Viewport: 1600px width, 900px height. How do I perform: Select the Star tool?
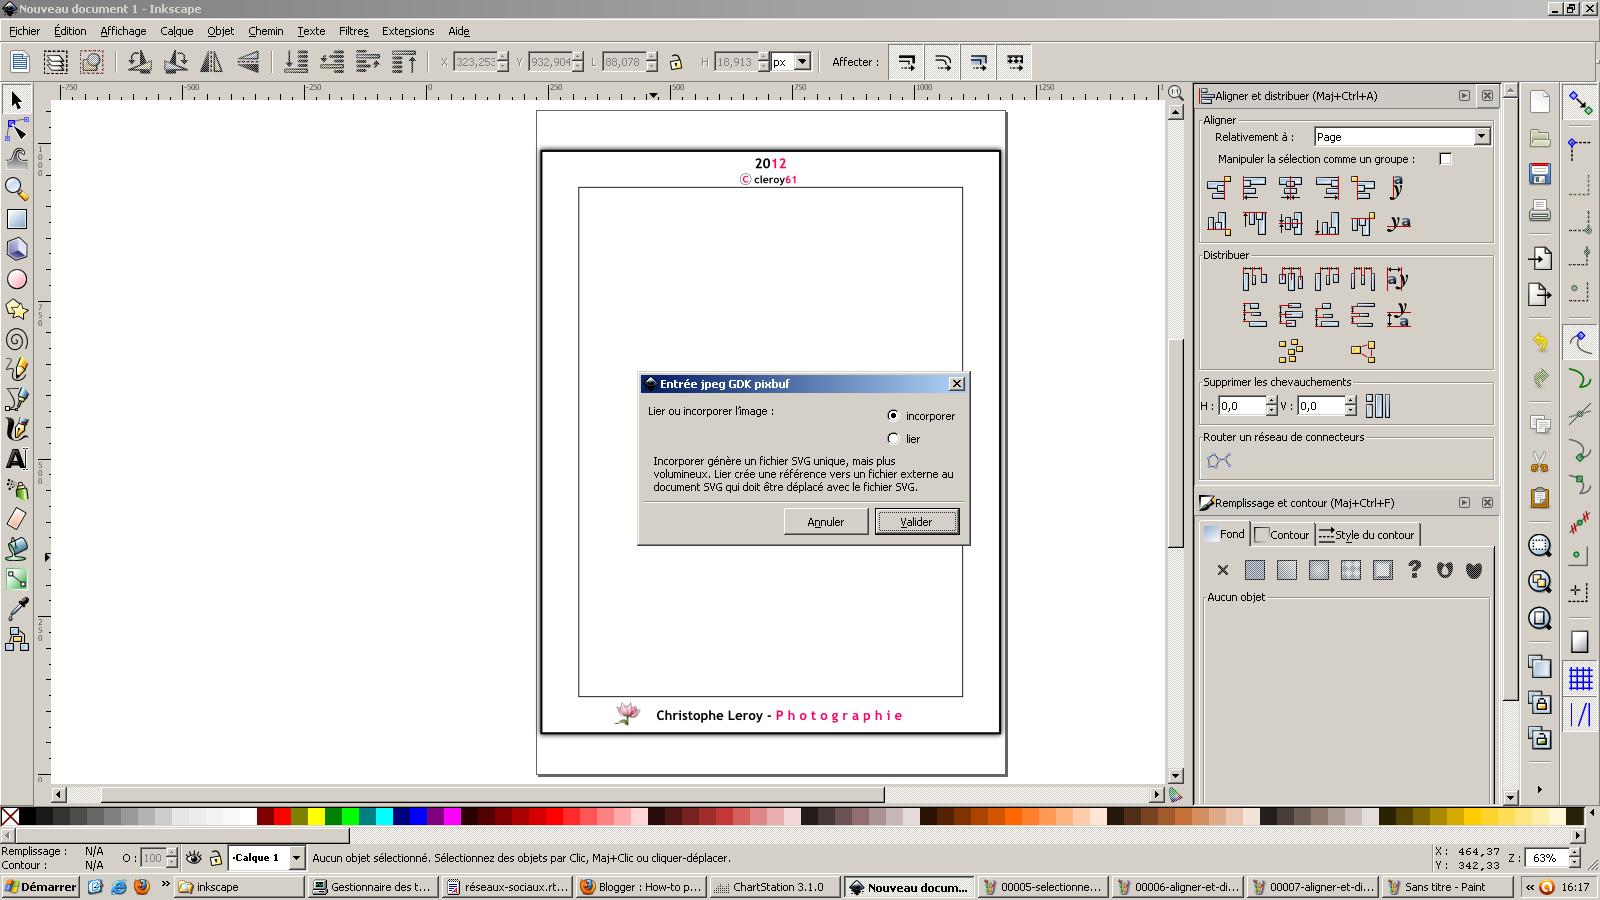pyautogui.click(x=16, y=309)
